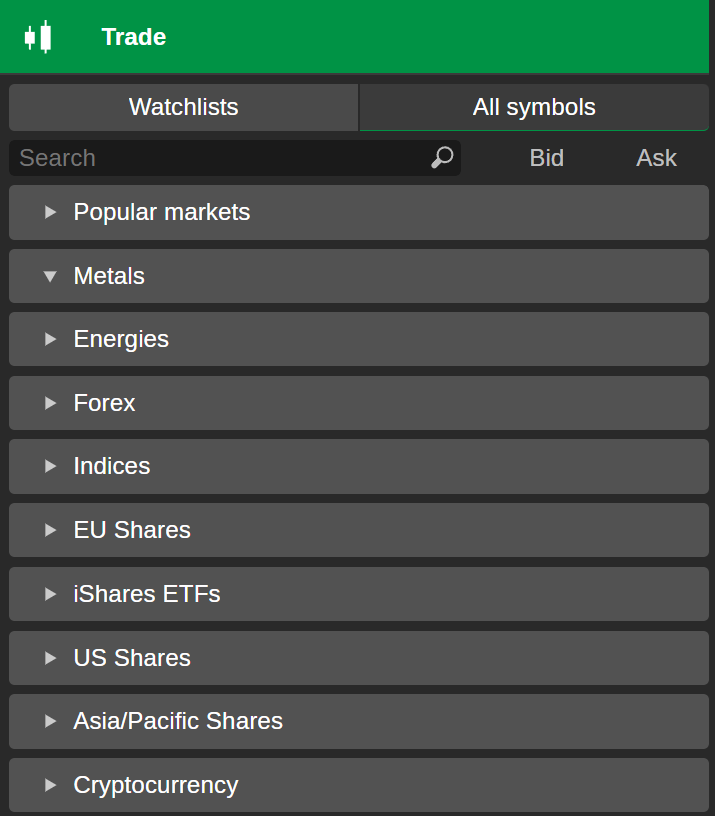Switch to the Watchlists tab

point(184,107)
